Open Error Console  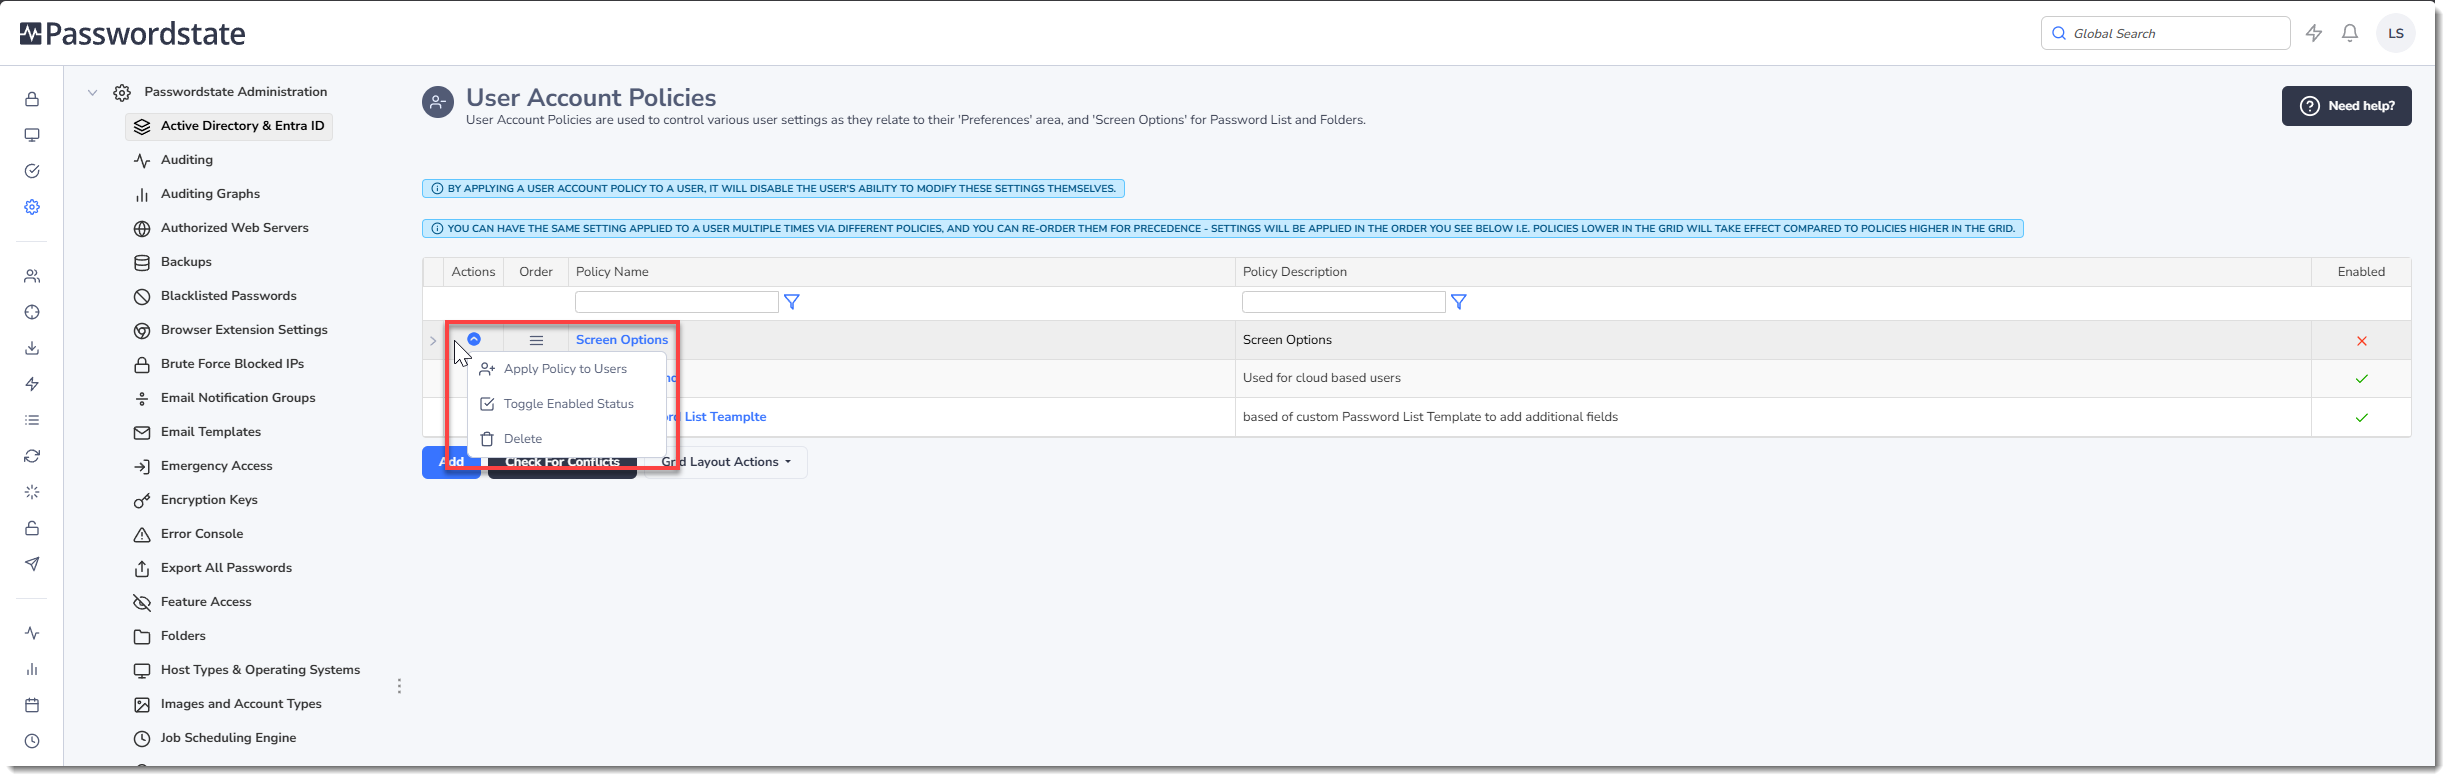[202, 534]
